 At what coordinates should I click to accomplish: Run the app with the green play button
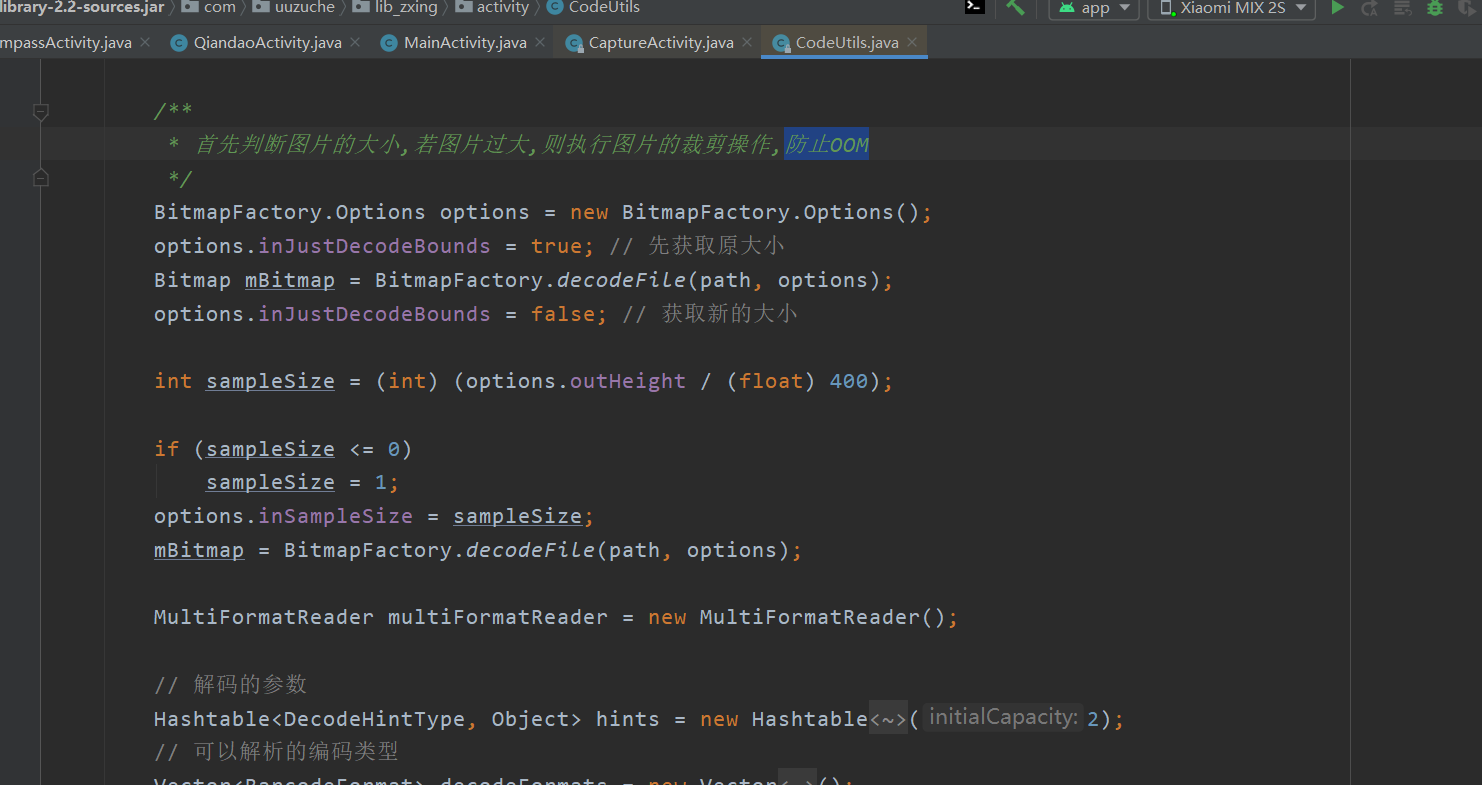tap(1337, 8)
